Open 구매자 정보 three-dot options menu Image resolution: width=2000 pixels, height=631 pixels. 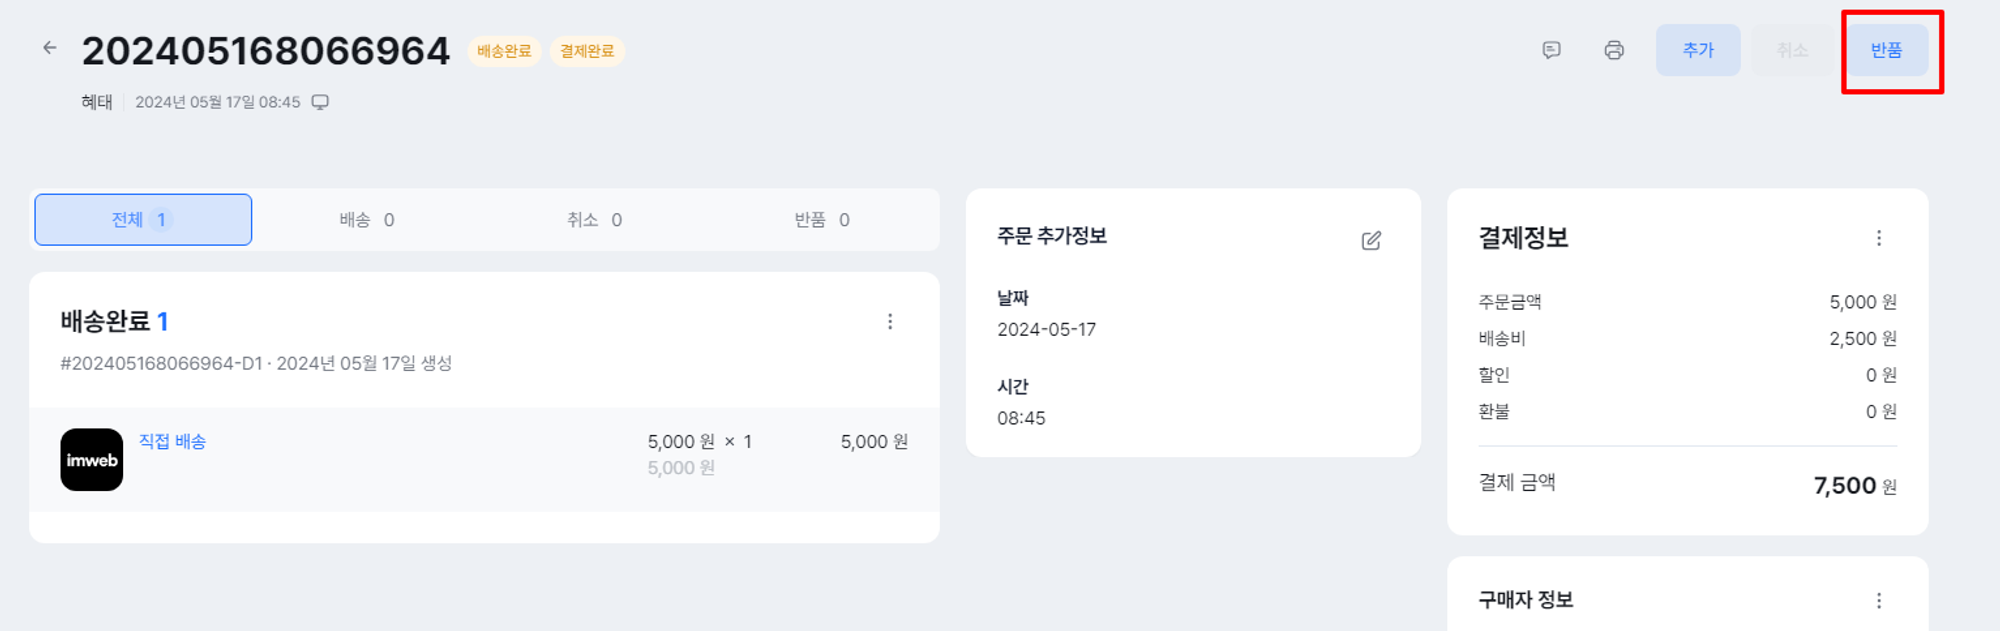point(1878,600)
